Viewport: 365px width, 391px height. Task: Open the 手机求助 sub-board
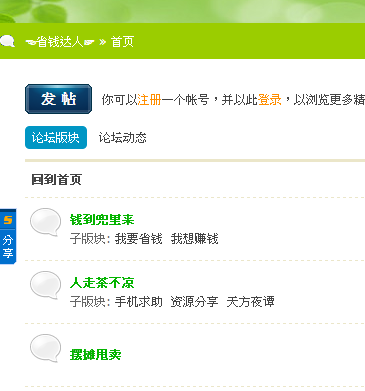point(139,302)
